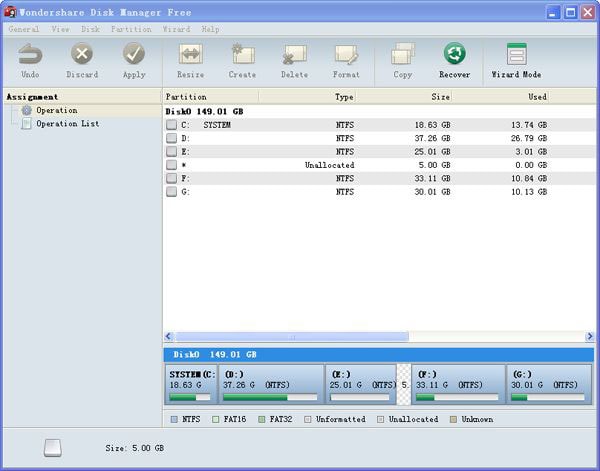Viewport: 600px width, 471px height.
Task: Click the scroll left arrow
Action: 169,337
